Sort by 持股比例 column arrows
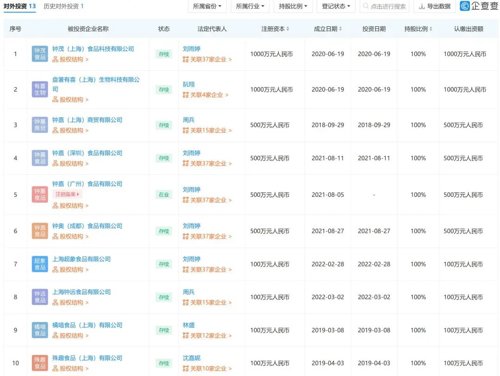500x376 pixels. coord(431,29)
